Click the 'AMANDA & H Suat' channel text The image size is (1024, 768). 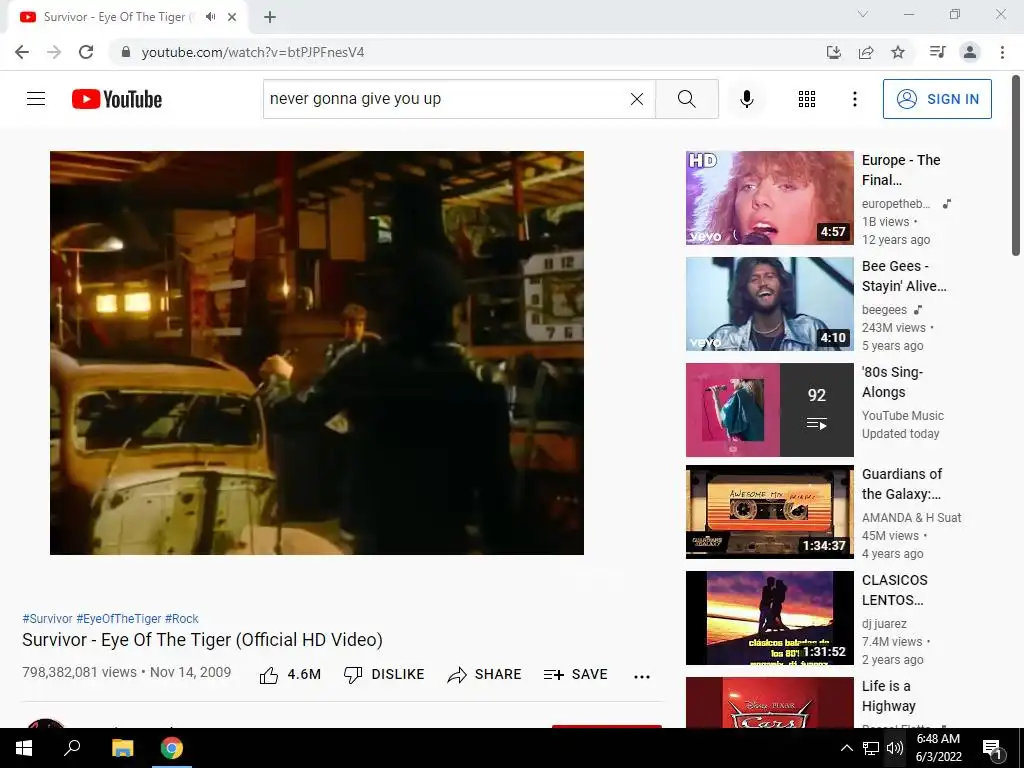pyautogui.click(x=912, y=517)
